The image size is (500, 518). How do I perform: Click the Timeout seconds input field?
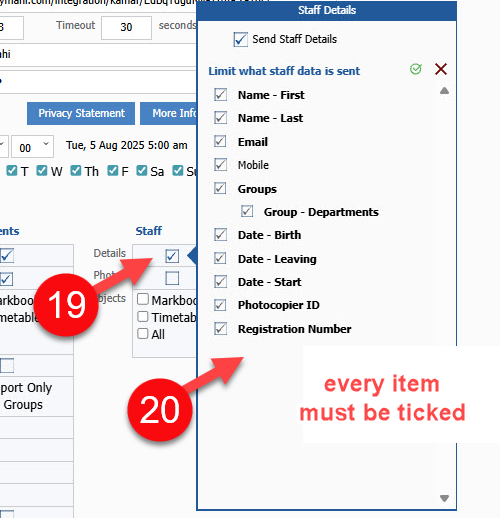[126, 27]
